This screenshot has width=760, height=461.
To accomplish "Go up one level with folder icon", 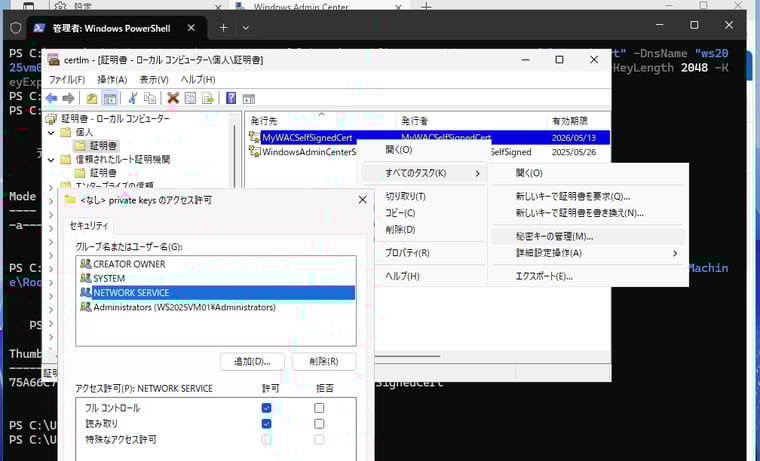I will click(92, 98).
